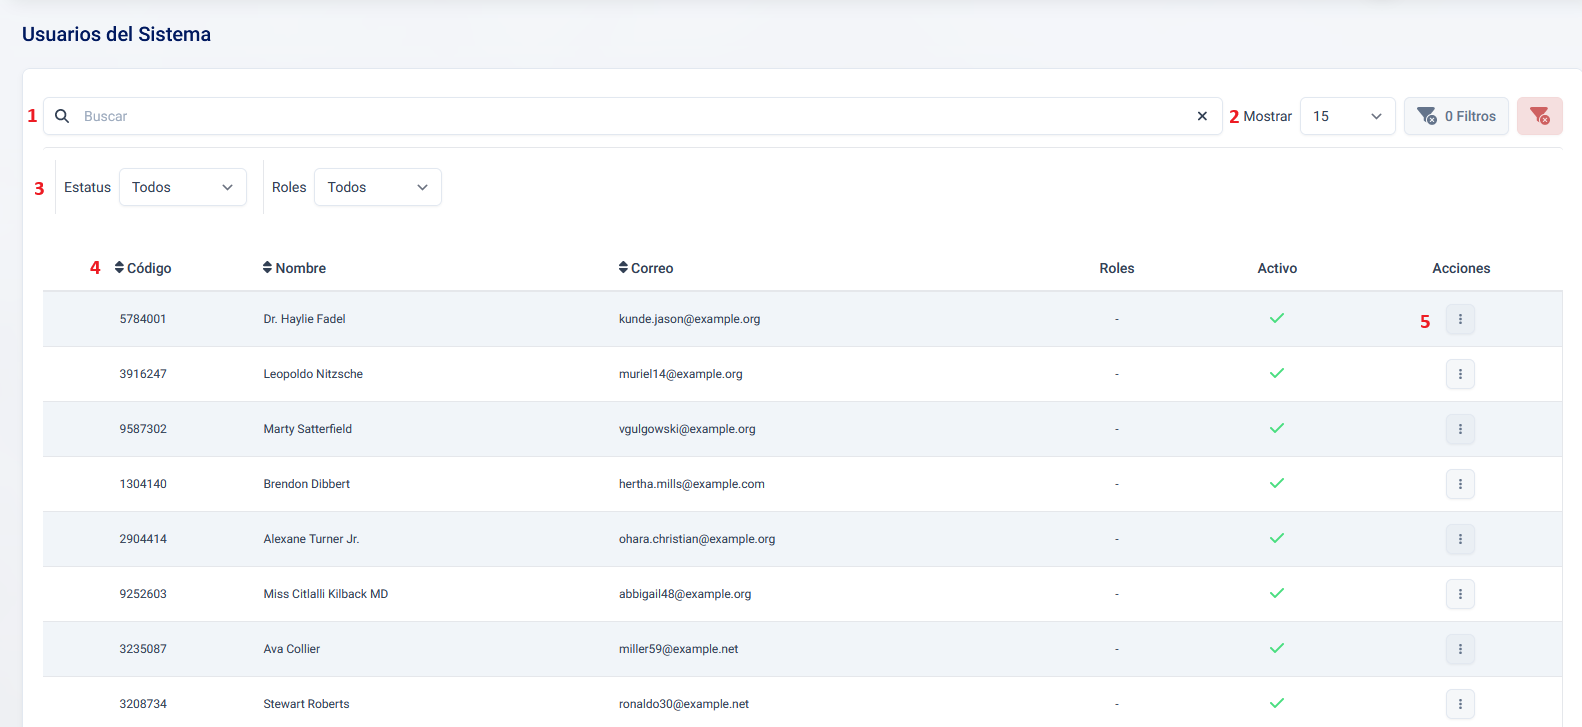Open actions menu for Leopoldo Nitzsche
This screenshot has height=727, width=1582.
tap(1460, 374)
